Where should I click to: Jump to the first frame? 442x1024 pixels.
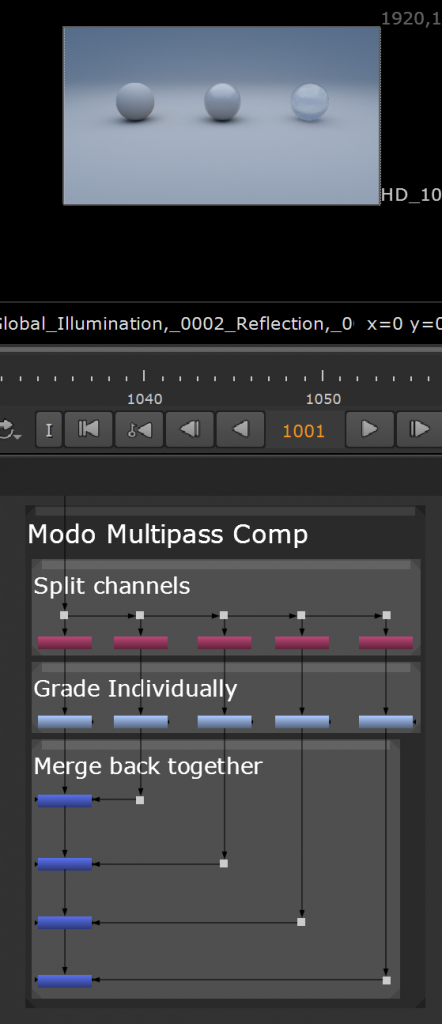(x=88, y=430)
